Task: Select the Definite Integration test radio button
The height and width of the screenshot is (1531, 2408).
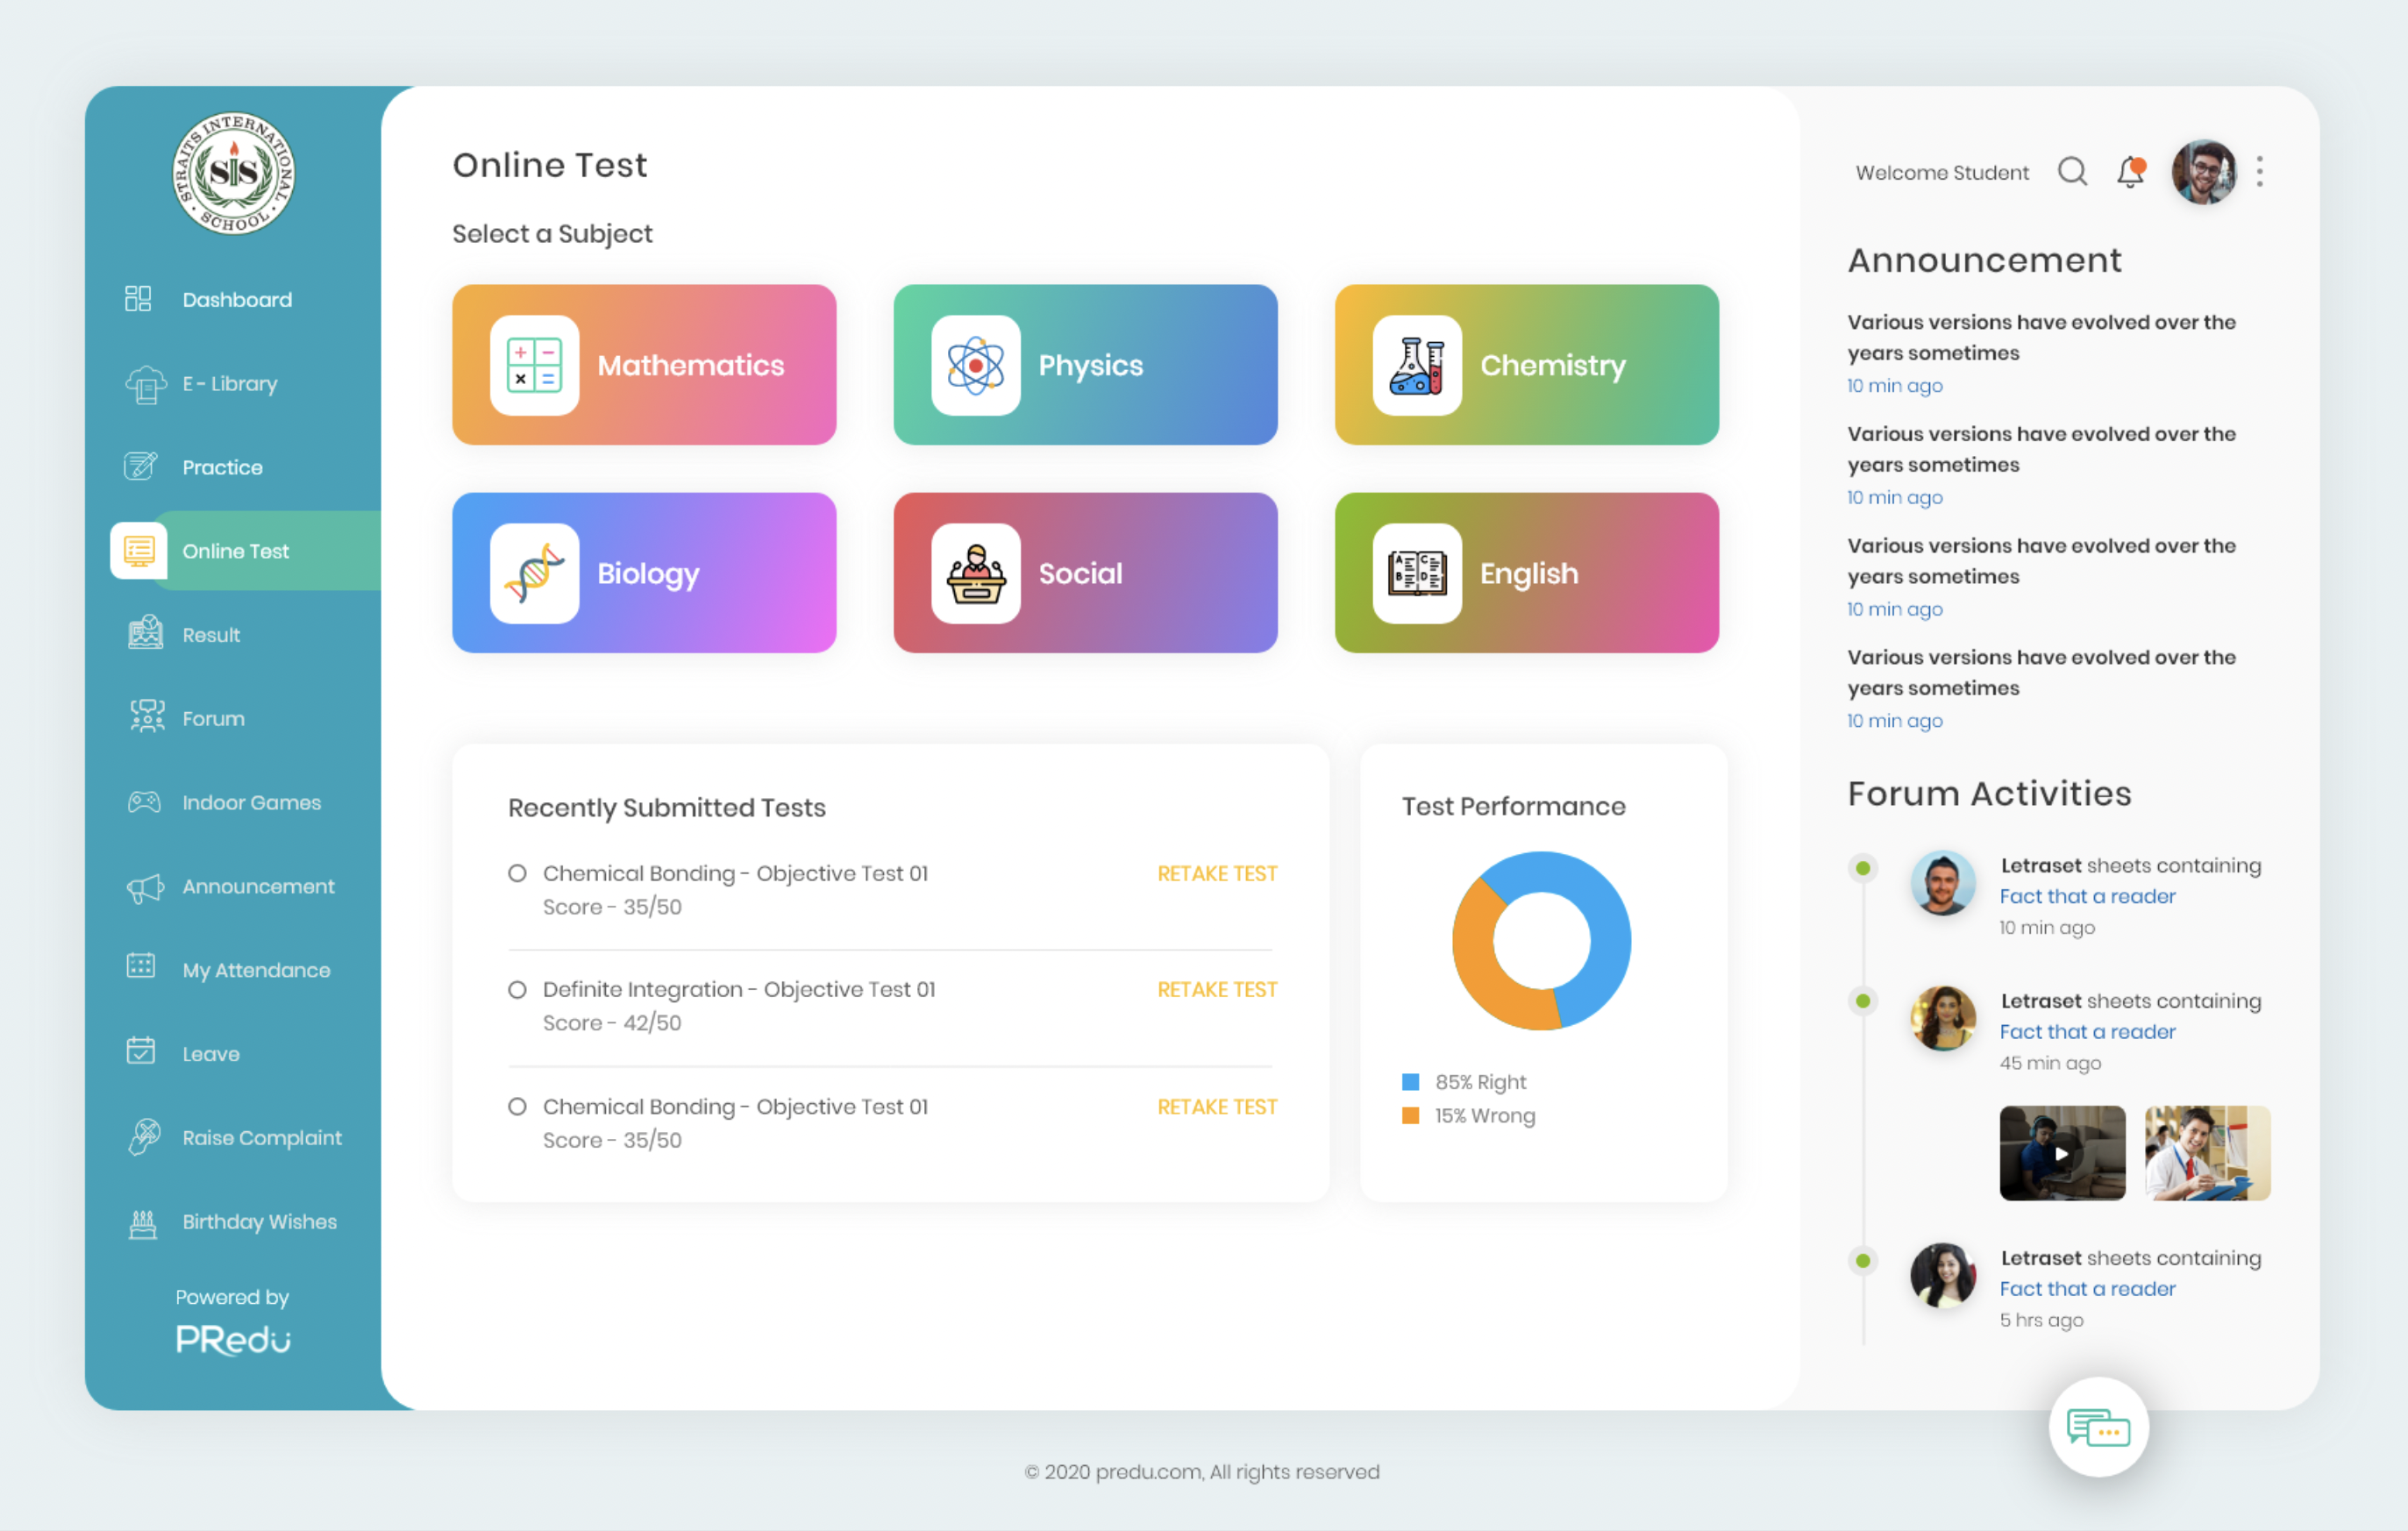Action: 517,989
